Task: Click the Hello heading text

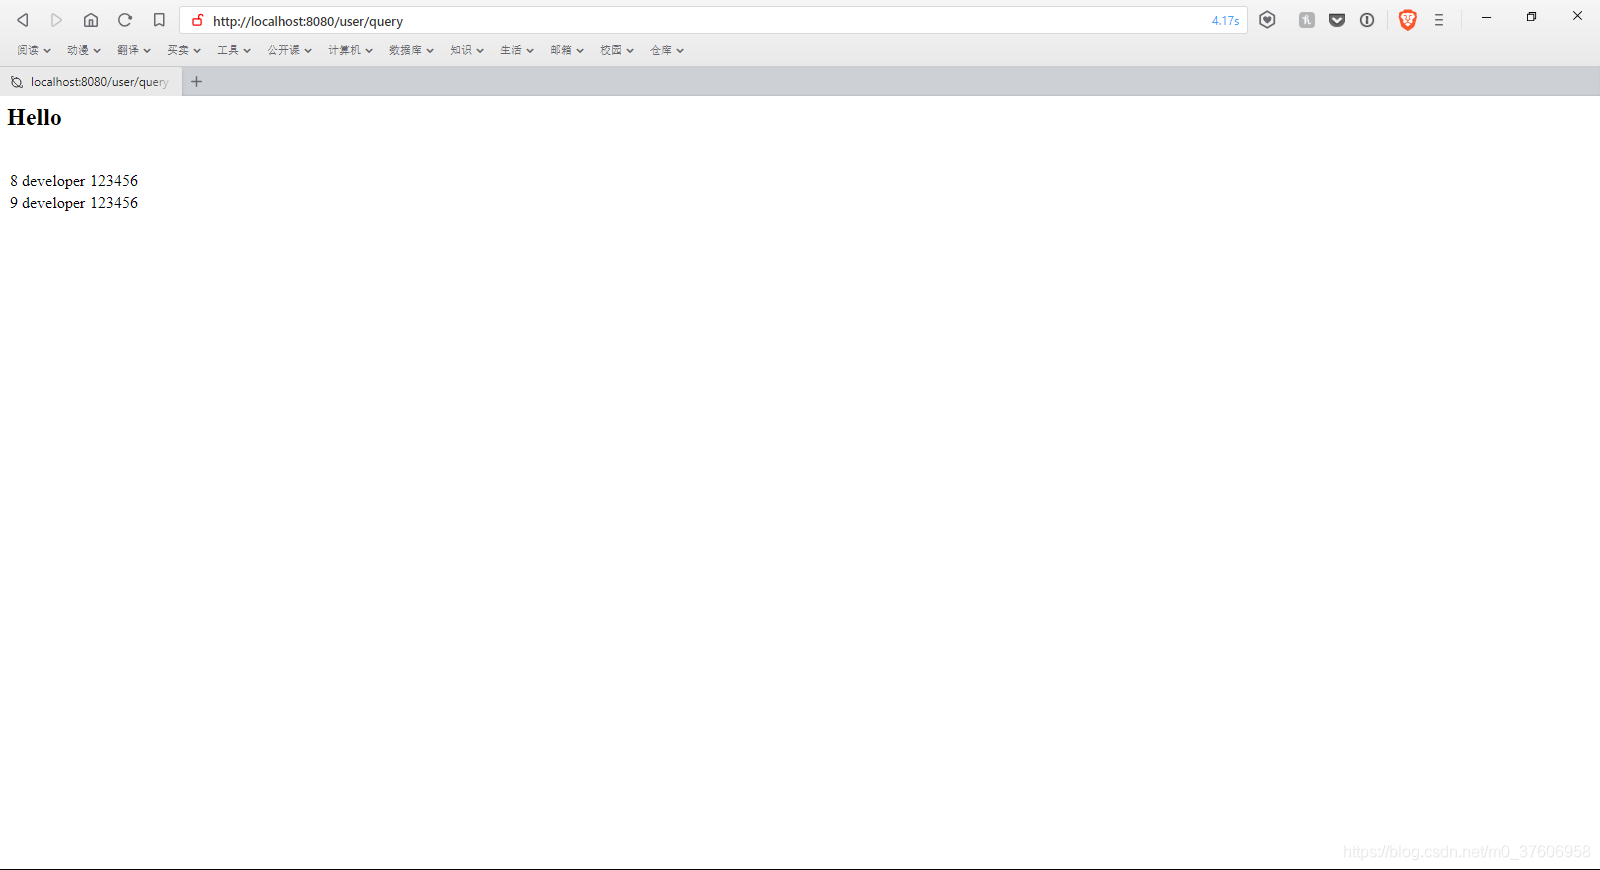Action: (x=35, y=118)
